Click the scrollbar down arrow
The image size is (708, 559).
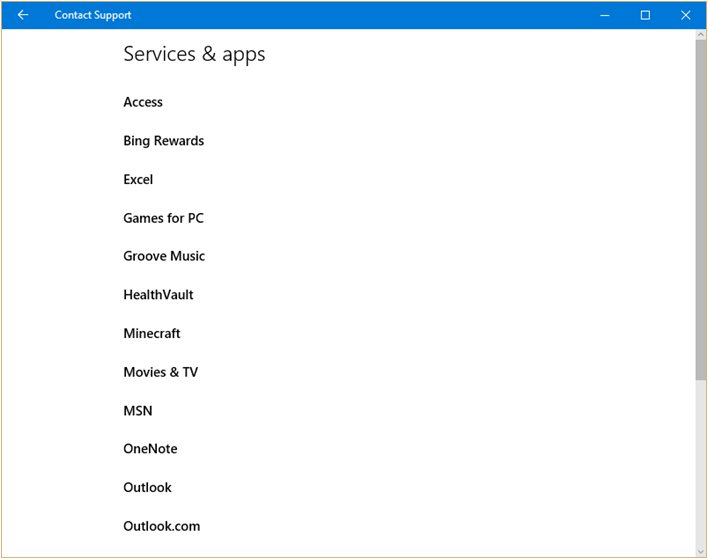coord(701,552)
